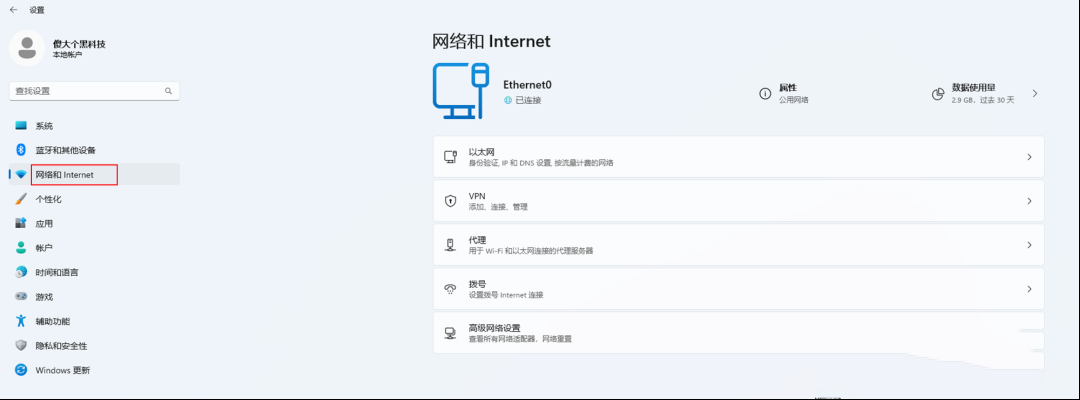Go to 应用 settings category
The width and height of the screenshot is (1080, 400).
(94, 224)
